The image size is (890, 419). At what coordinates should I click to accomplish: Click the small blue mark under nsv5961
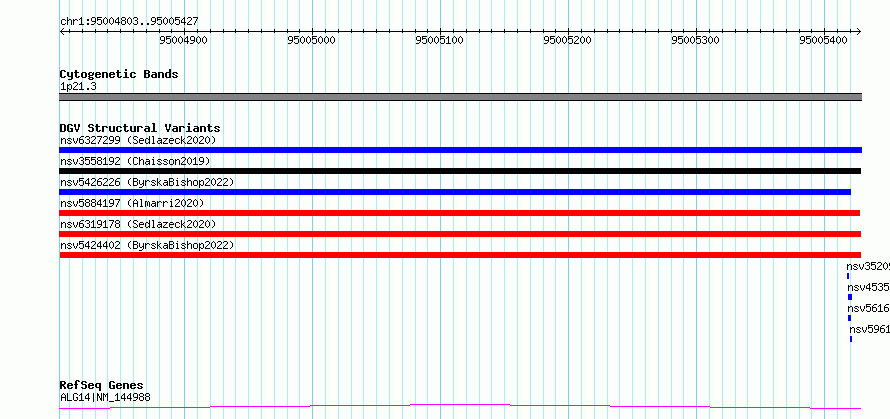(851, 339)
